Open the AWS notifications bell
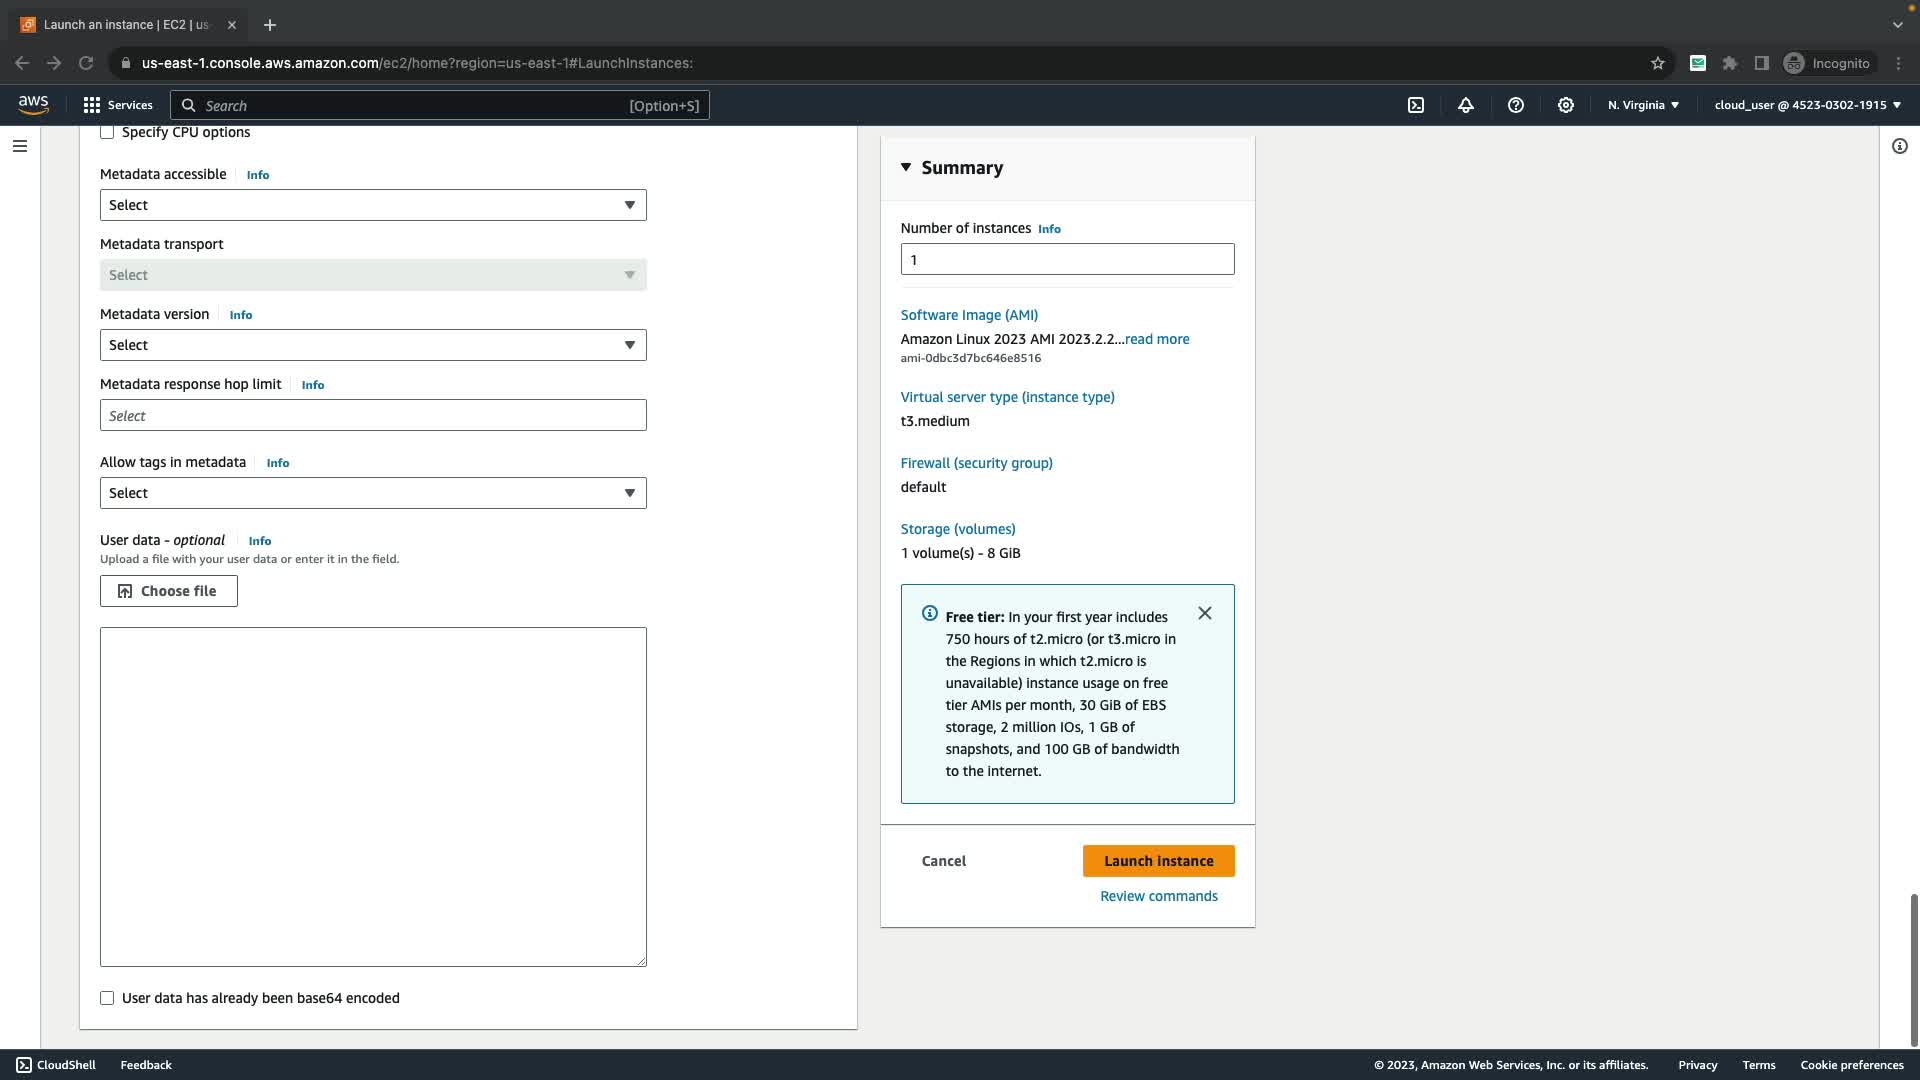The image size is (1920, 1080). tap(1466, 105)
